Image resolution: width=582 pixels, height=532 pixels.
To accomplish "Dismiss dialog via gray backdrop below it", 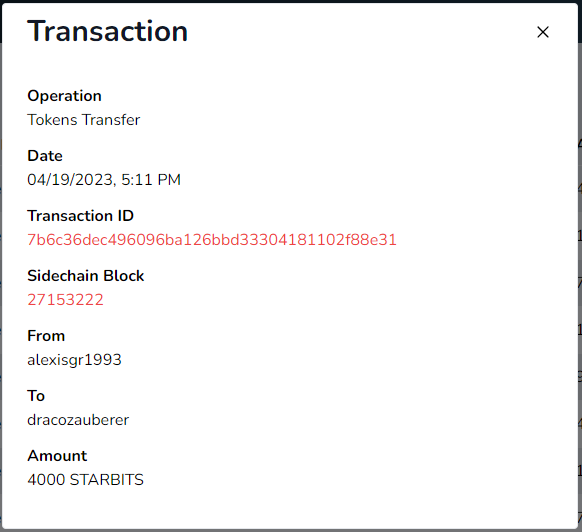I will coord(291,531).
